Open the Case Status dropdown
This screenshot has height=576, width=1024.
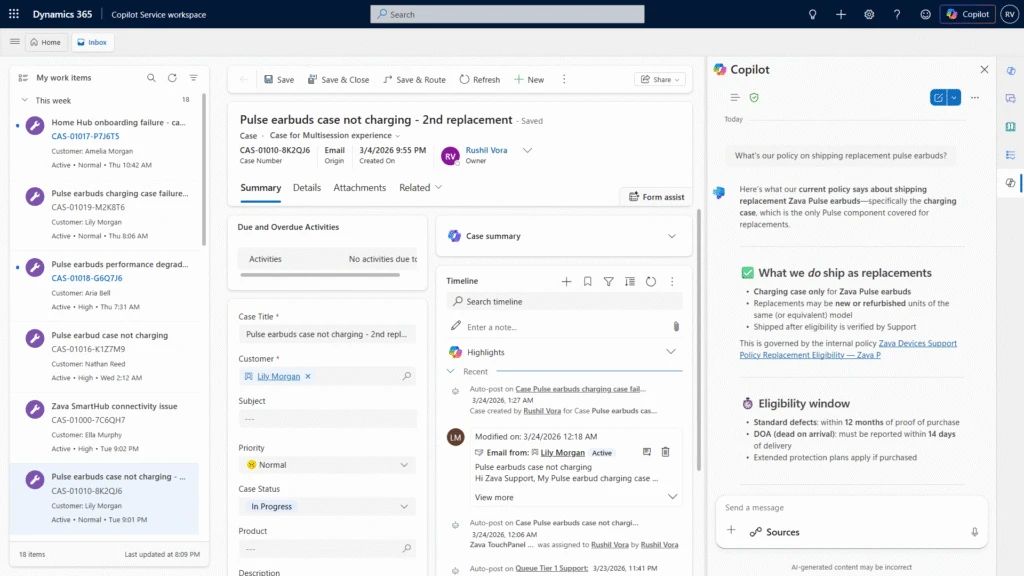point(403,507)
